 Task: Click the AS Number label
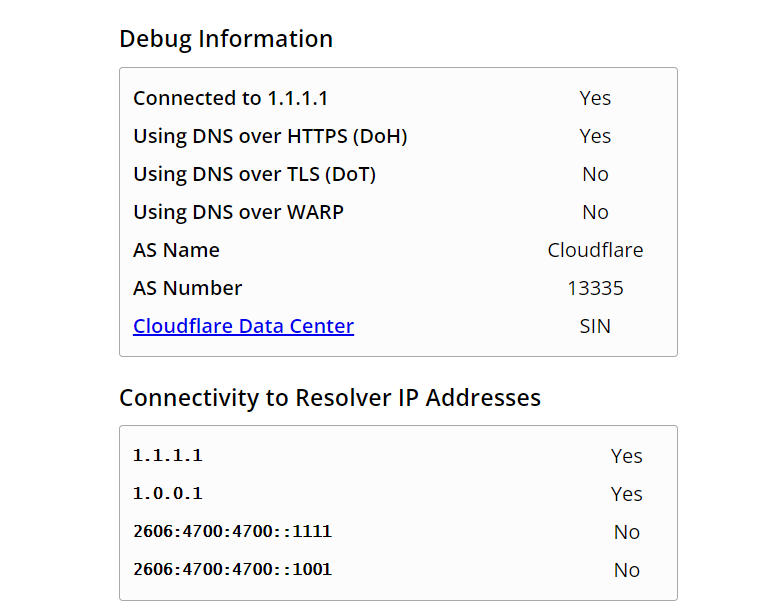(x=188, y=288)
